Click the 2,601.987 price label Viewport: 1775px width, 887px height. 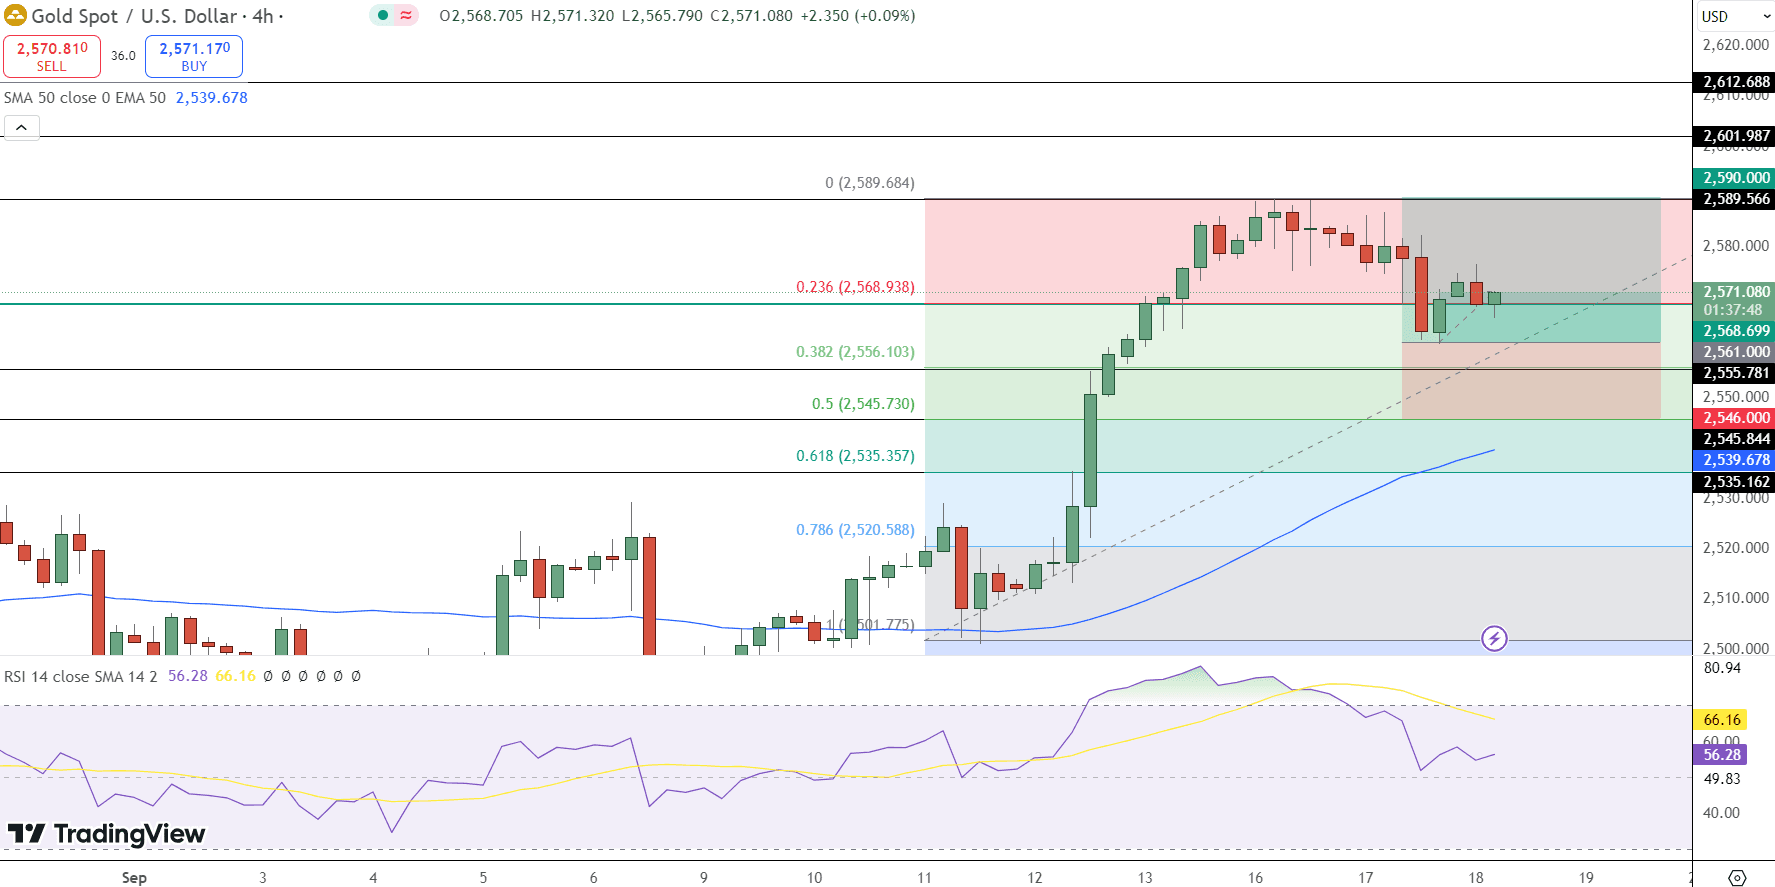(1734, 136)
